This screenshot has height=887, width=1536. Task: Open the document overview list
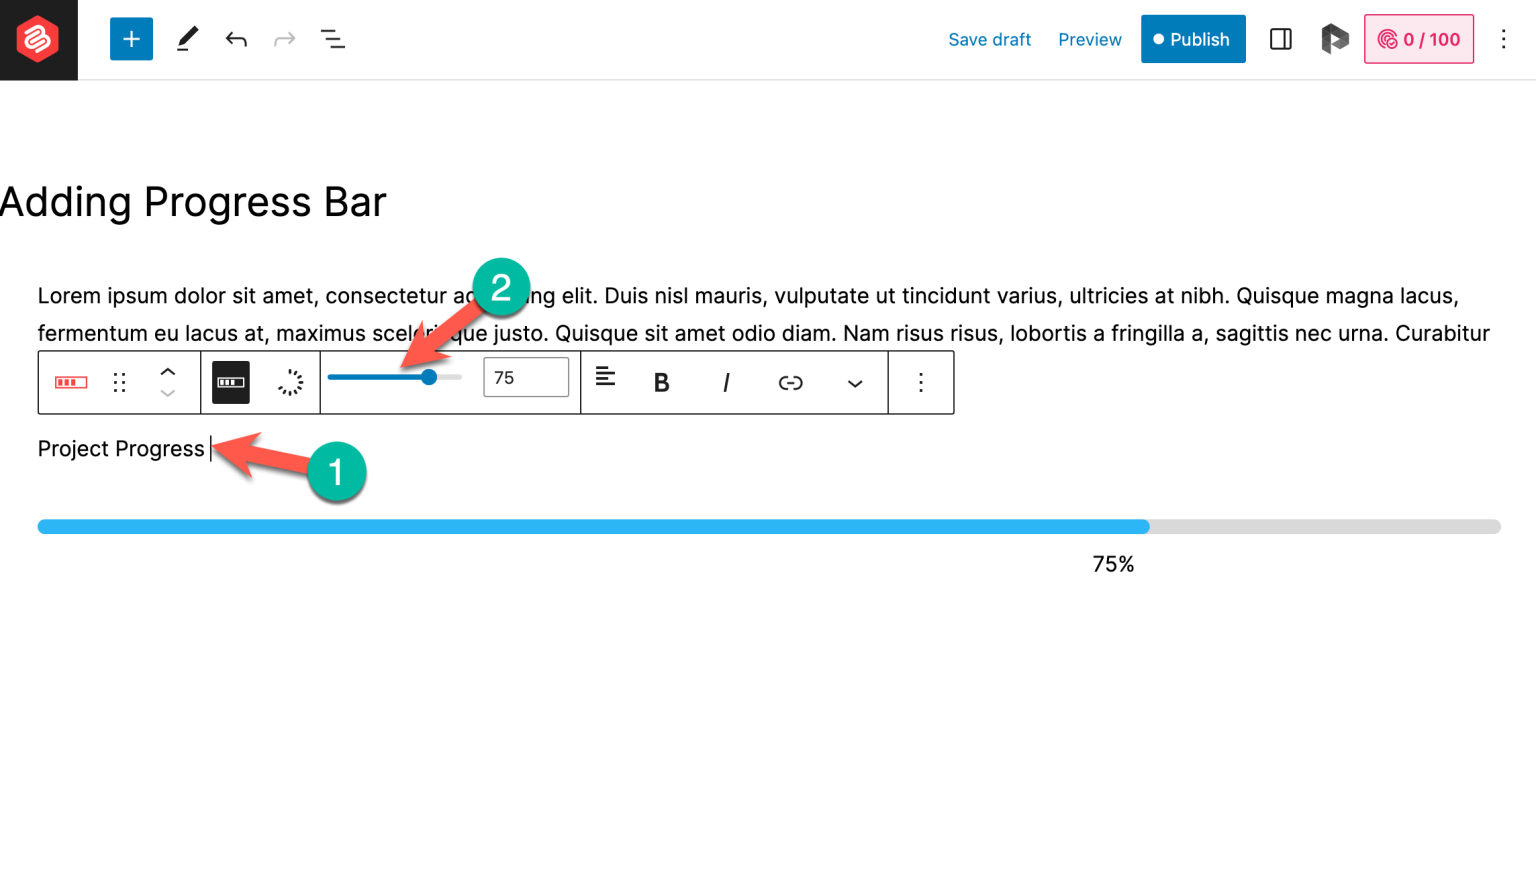point(332,39)
